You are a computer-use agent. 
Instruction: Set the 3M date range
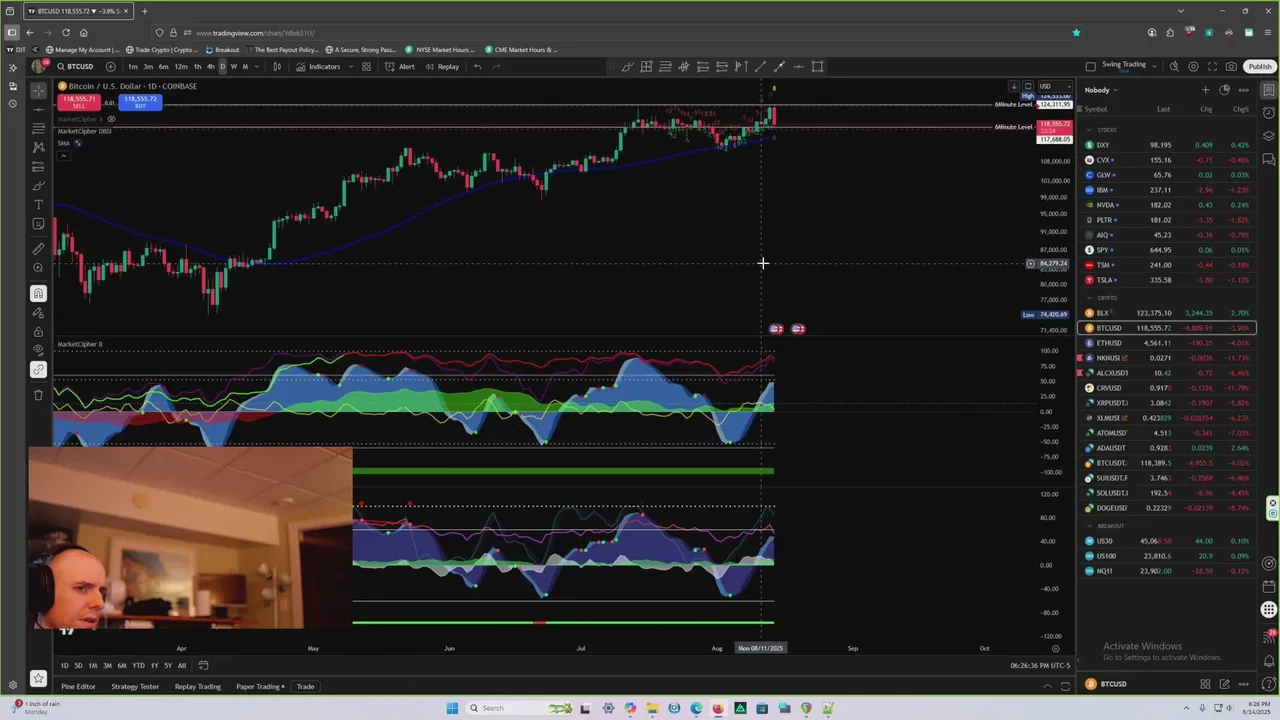click(107, 666)
